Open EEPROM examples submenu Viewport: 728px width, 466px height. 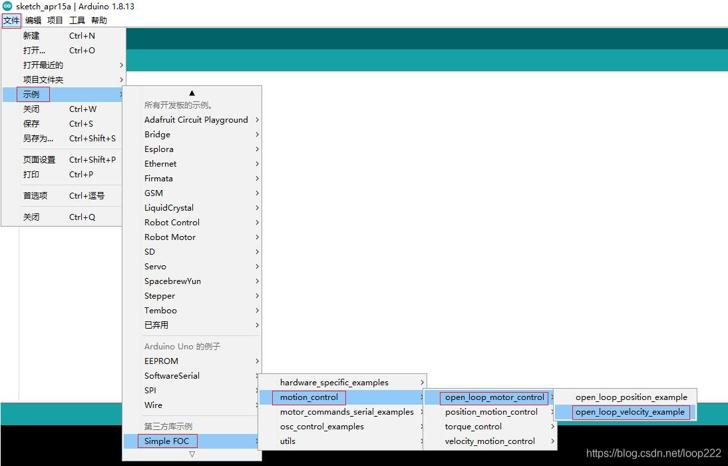point(192,361)
